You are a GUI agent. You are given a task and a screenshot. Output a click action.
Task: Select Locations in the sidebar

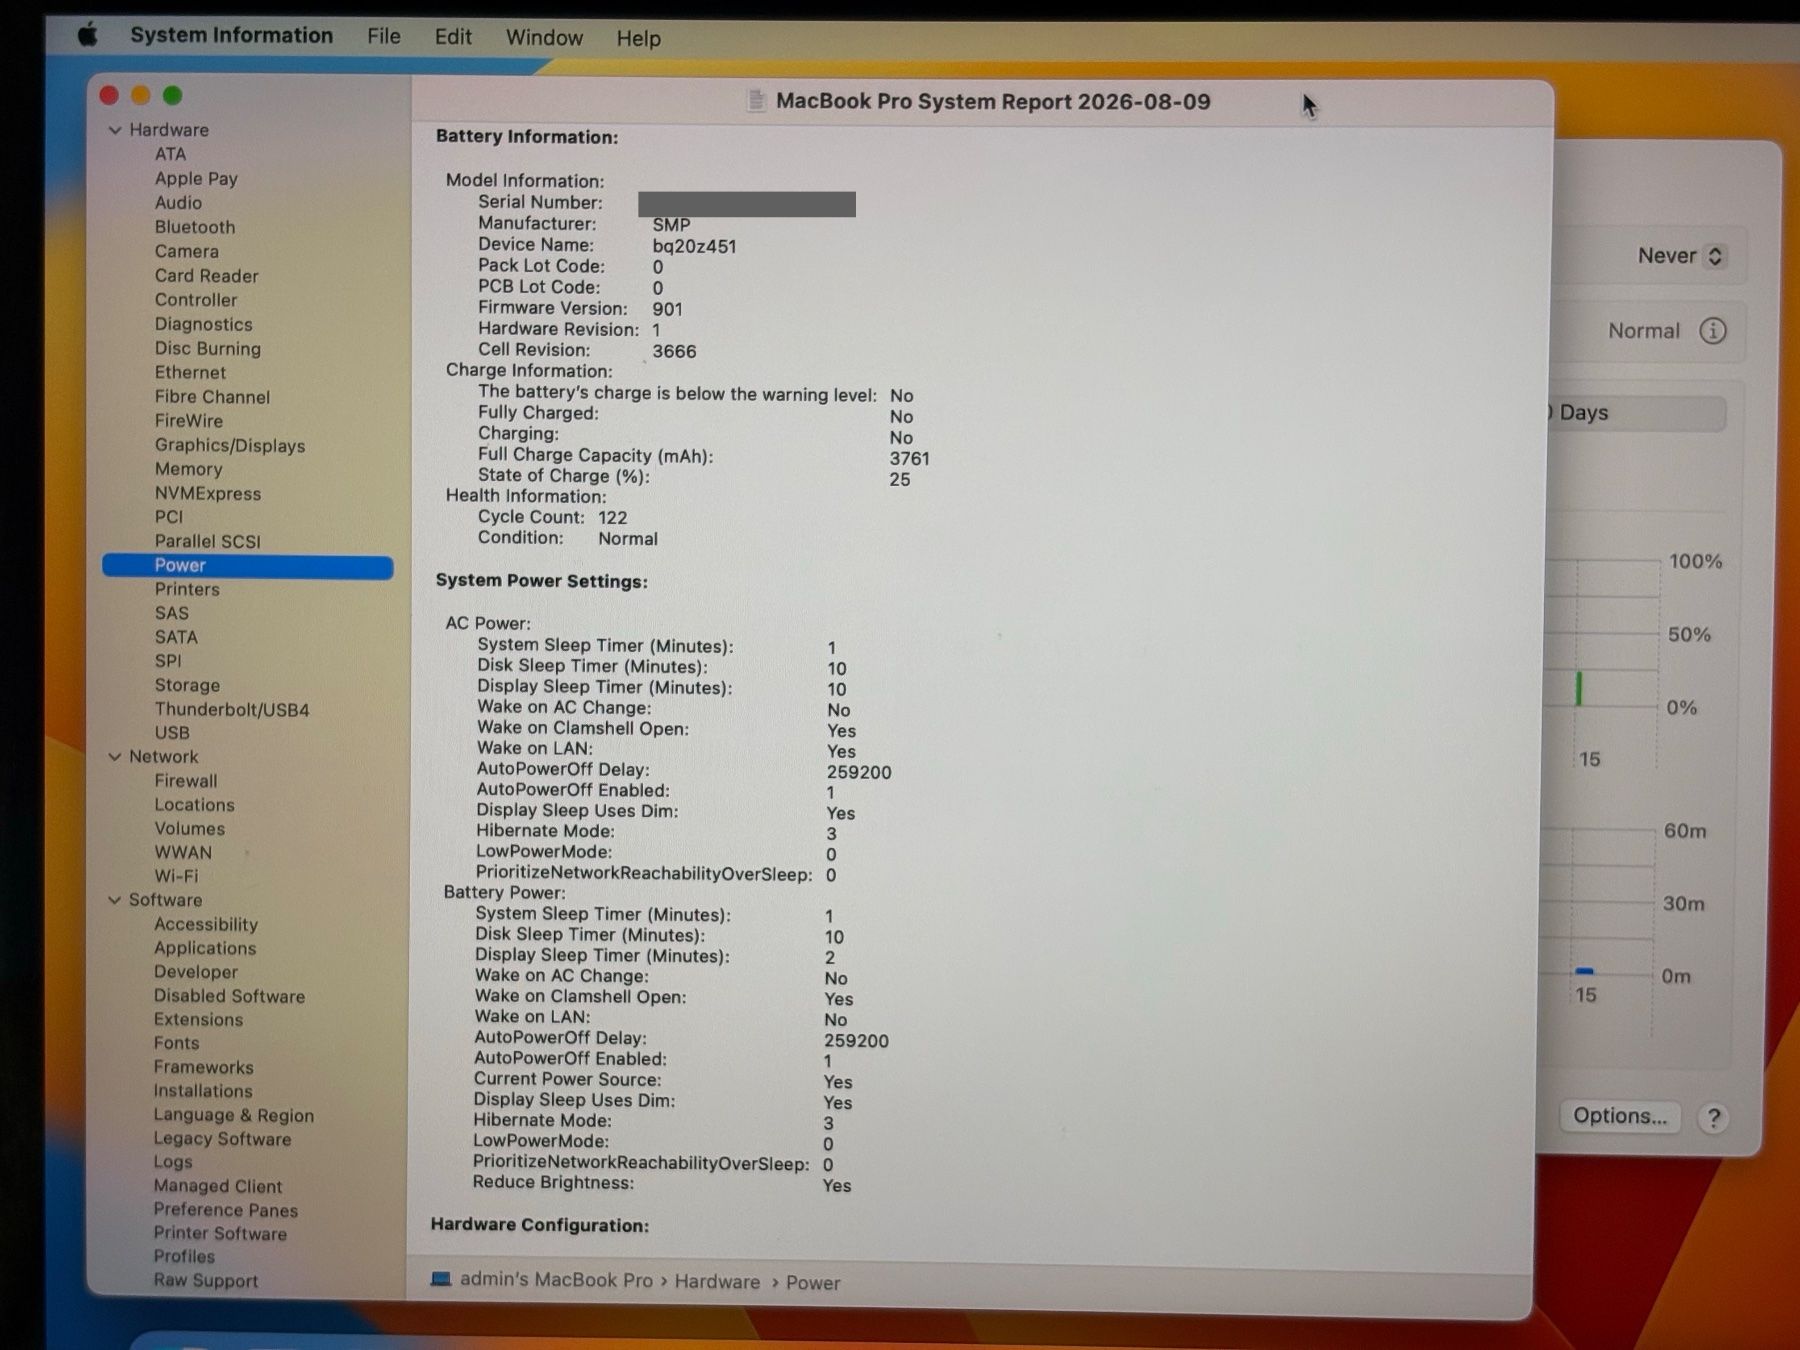(194, 805)
